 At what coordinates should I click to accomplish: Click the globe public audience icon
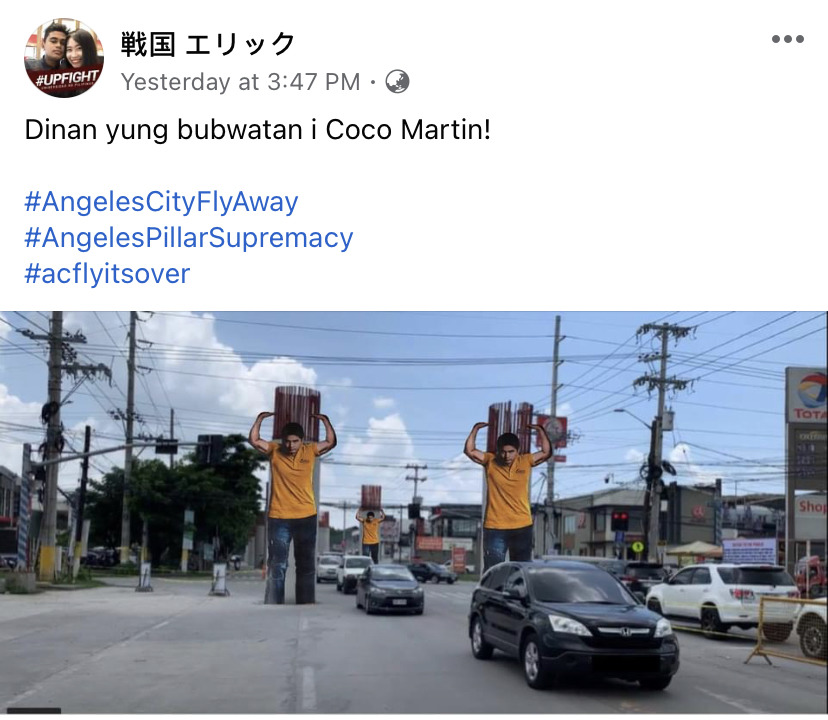click(x=397, y=82)
